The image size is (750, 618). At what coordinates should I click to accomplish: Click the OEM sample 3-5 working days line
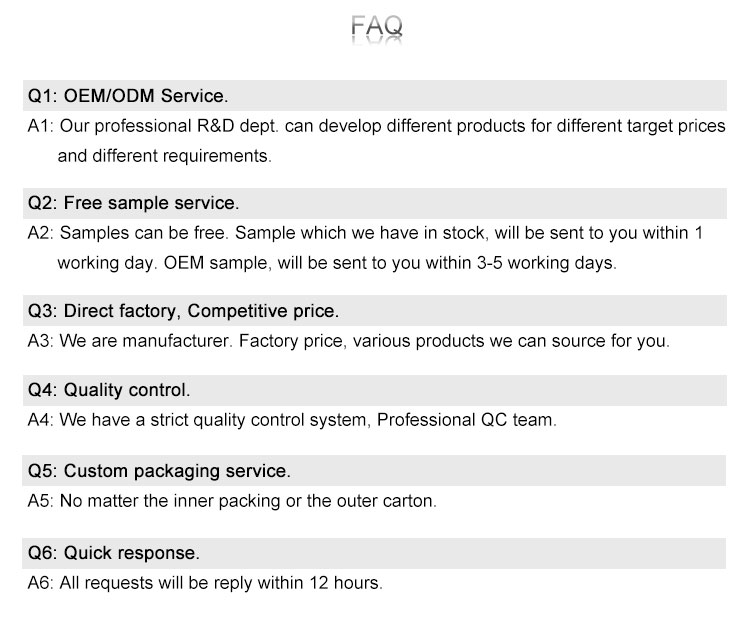click(x=337, y=263)
